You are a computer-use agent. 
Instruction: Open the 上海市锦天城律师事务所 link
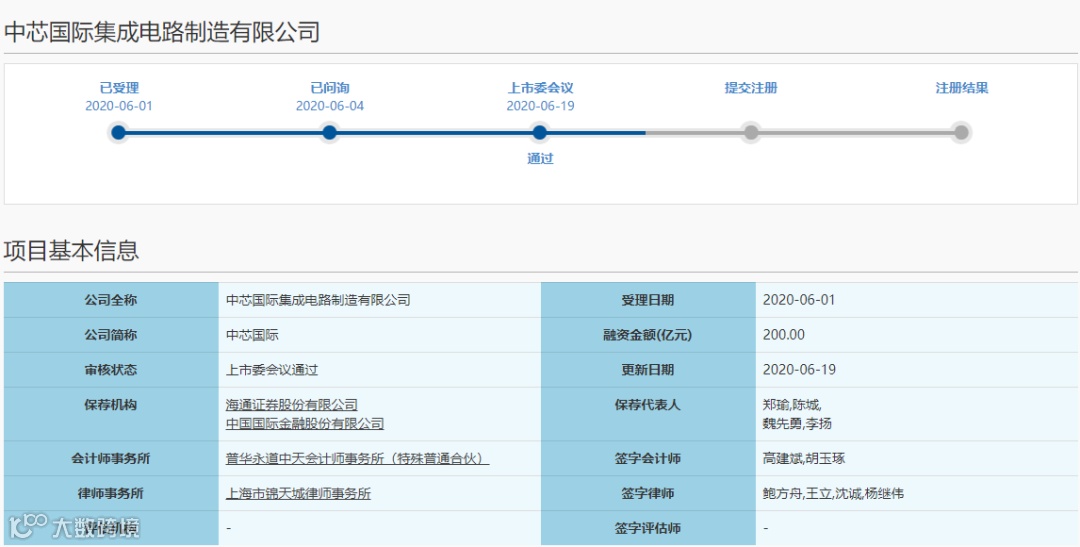pos(298,494)
